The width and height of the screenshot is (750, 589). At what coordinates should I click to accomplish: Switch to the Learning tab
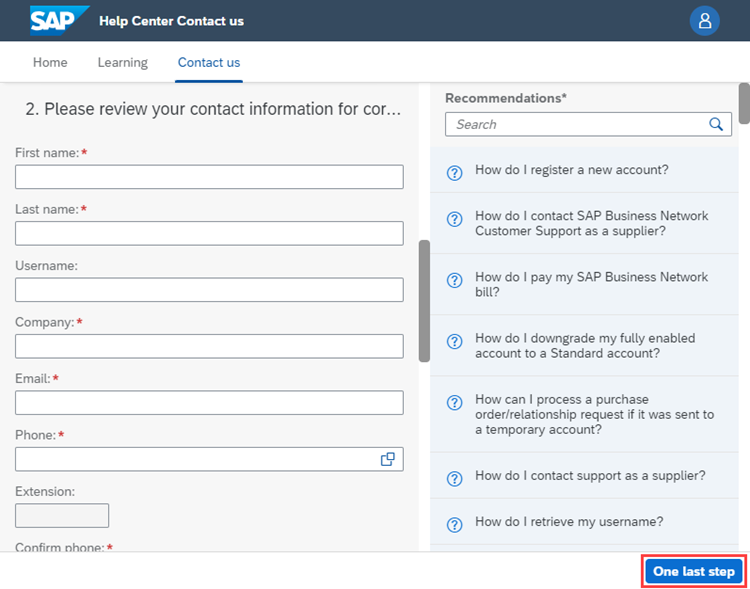click(122, 62)
